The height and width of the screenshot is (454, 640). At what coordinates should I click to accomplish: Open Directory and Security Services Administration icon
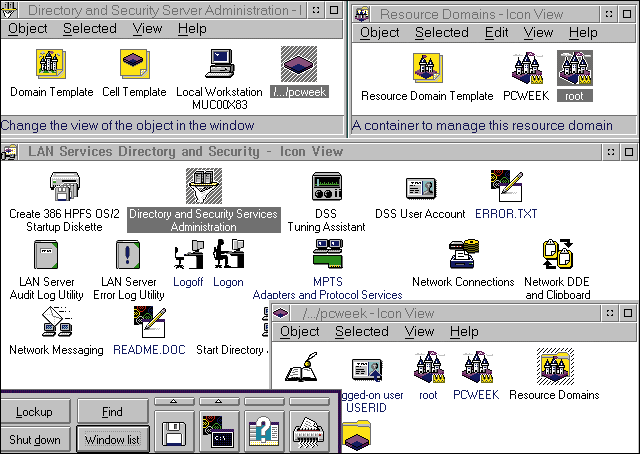pos(204,186)
